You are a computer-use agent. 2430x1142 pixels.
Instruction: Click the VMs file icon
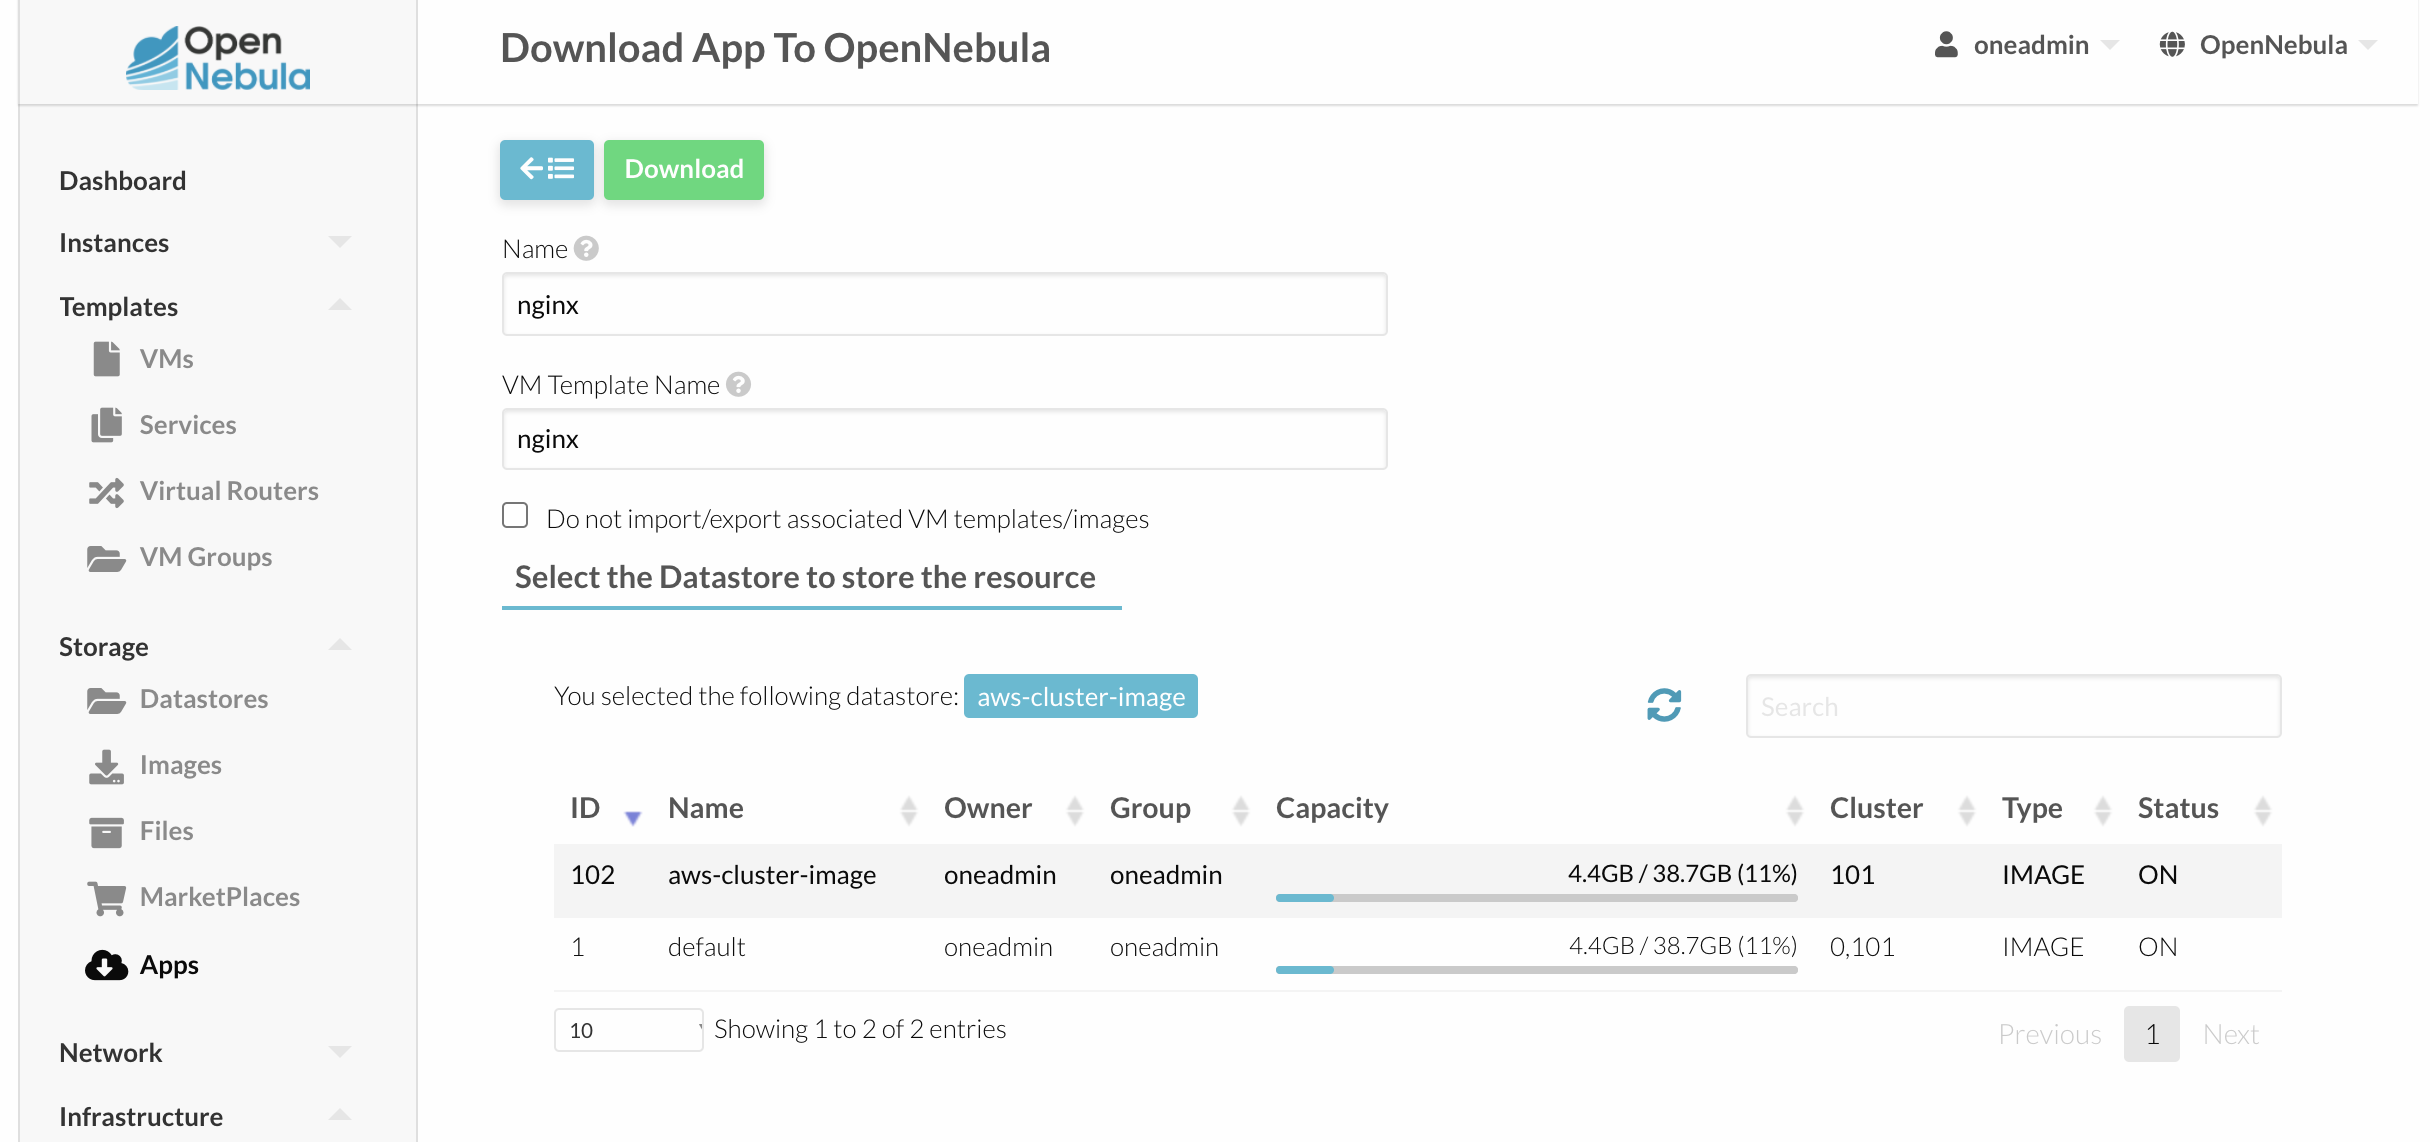click(x=106, y=359)
